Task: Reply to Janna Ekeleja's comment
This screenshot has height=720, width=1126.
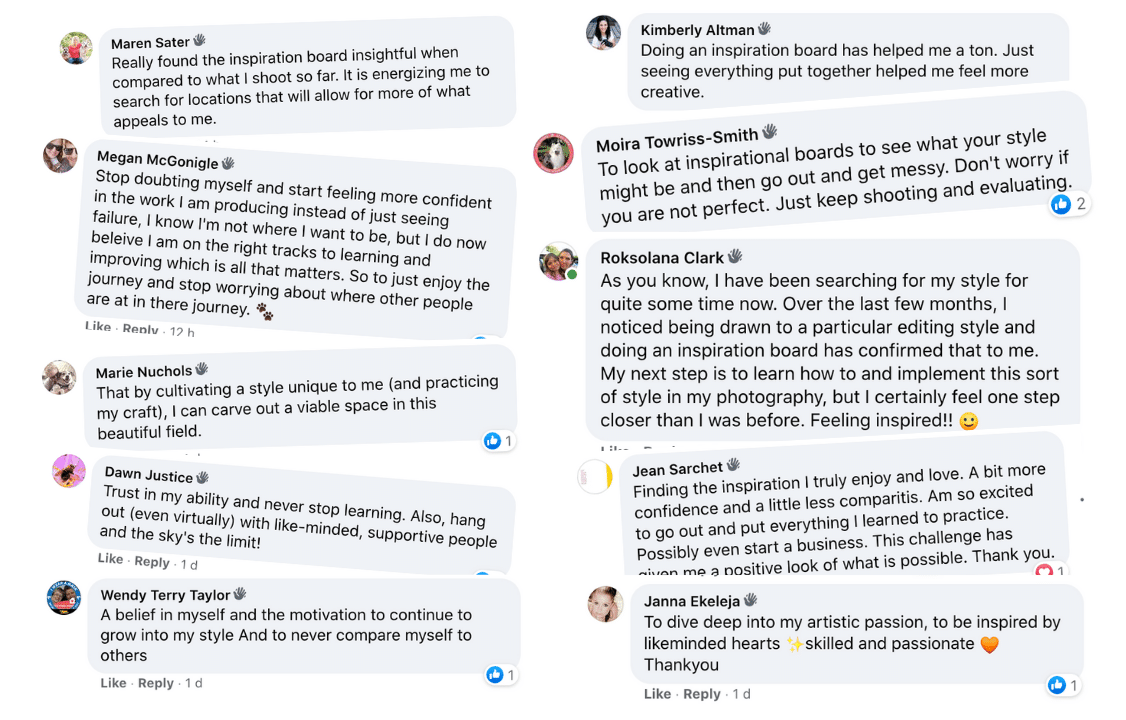Action: (701, 694)
